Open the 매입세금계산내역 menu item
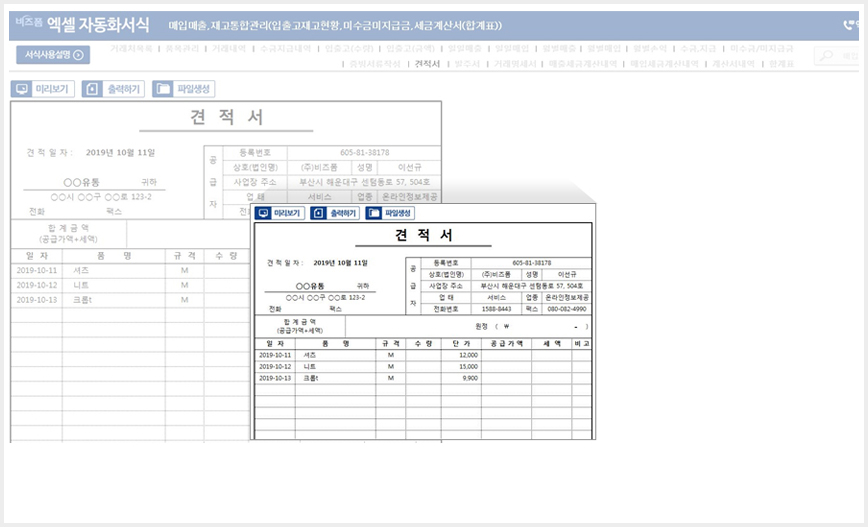The height and width of the screenshot is (527, 868). [664, 64]
